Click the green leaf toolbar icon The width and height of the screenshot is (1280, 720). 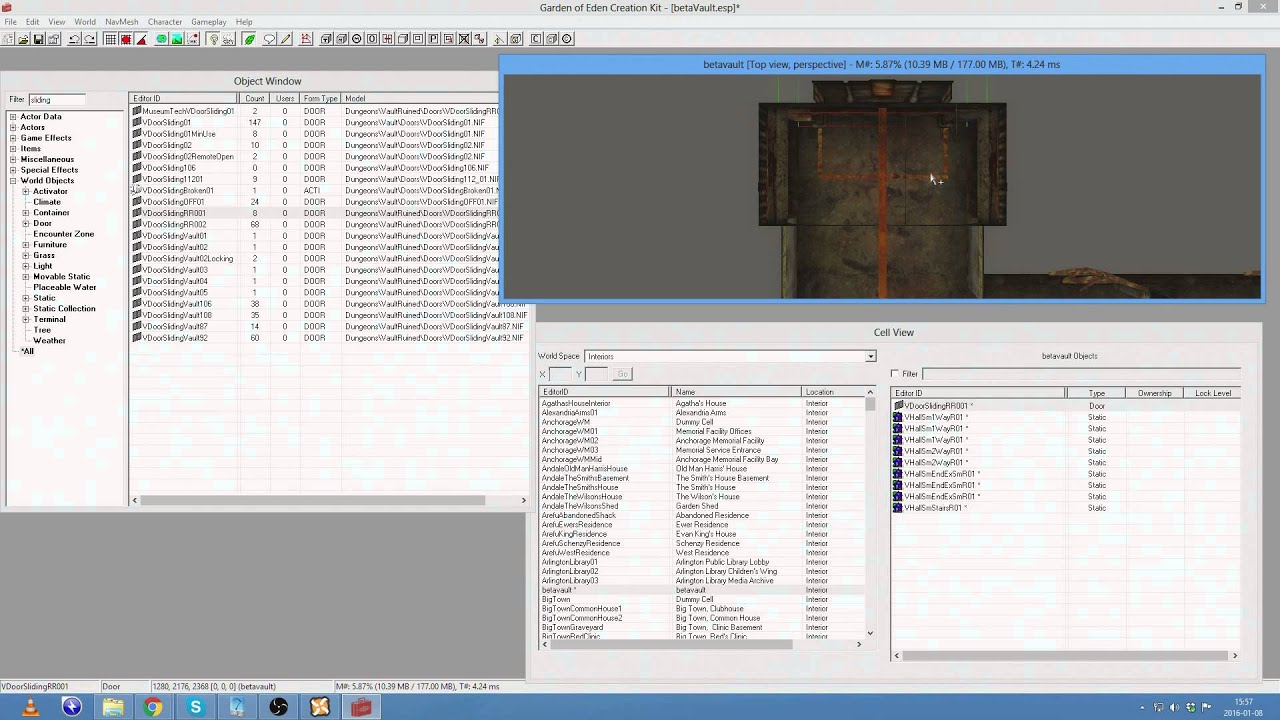249,39
